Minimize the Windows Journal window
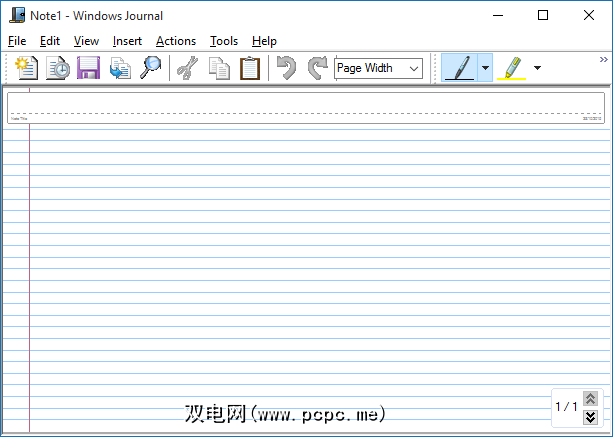The image size is (613, 437). point(498,15)
